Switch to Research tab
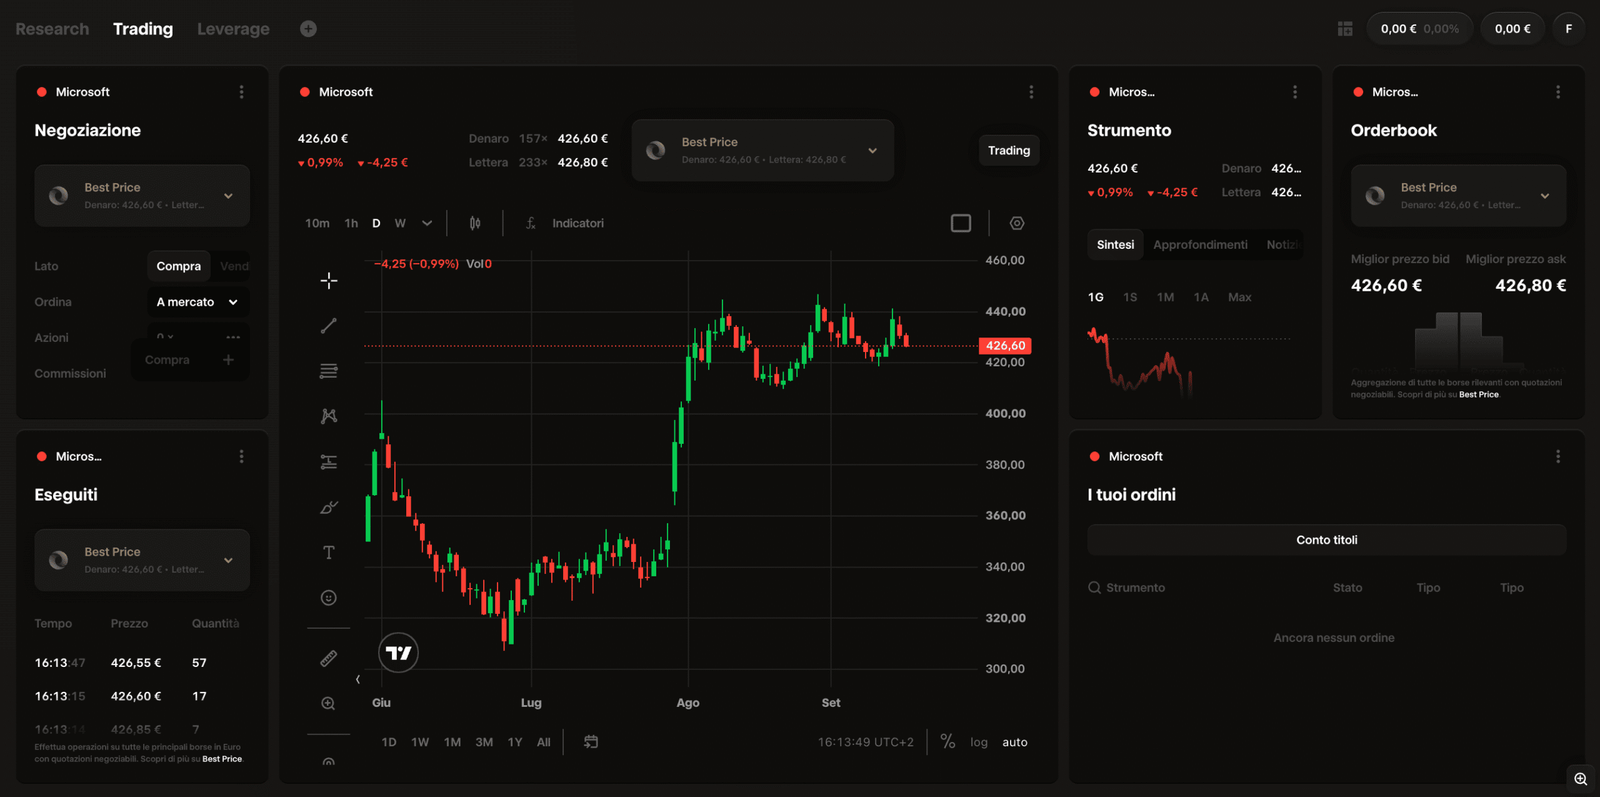This screenshot has height=797, width=1600. pyautogui.click(x=52, y=29)
